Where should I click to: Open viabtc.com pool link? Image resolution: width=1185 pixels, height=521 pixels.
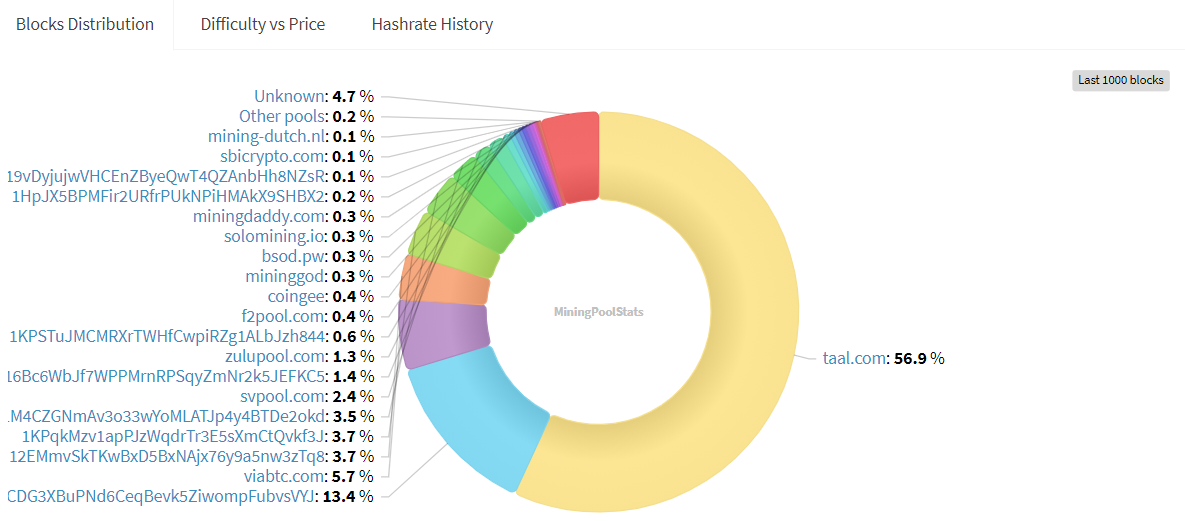(284, 476)
